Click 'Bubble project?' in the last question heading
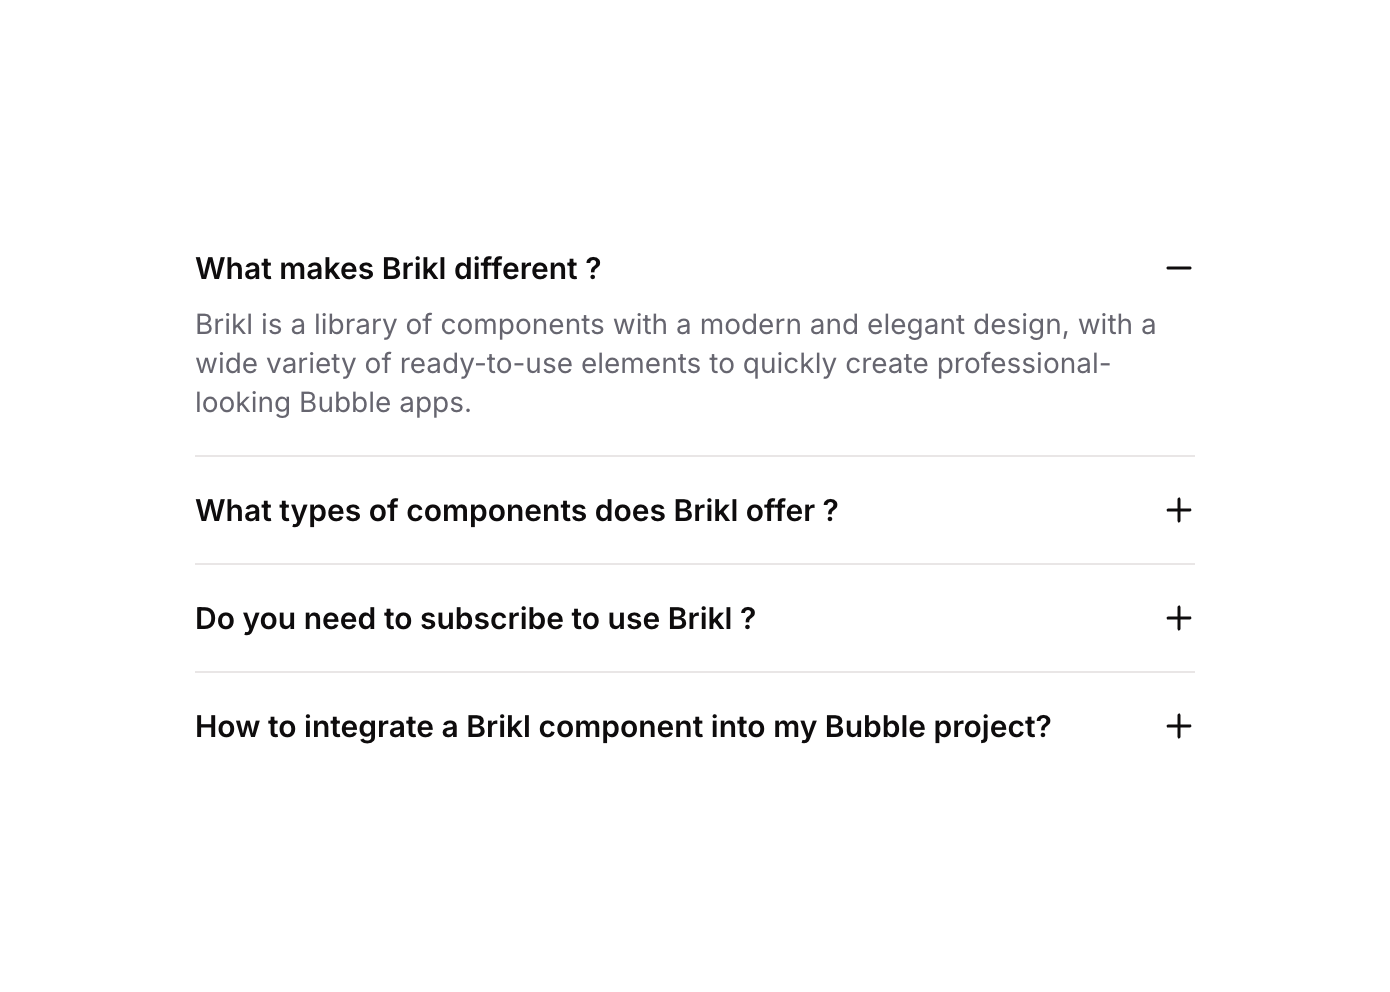This screenshot has width=1390, height=992. (x=937, y=727)
